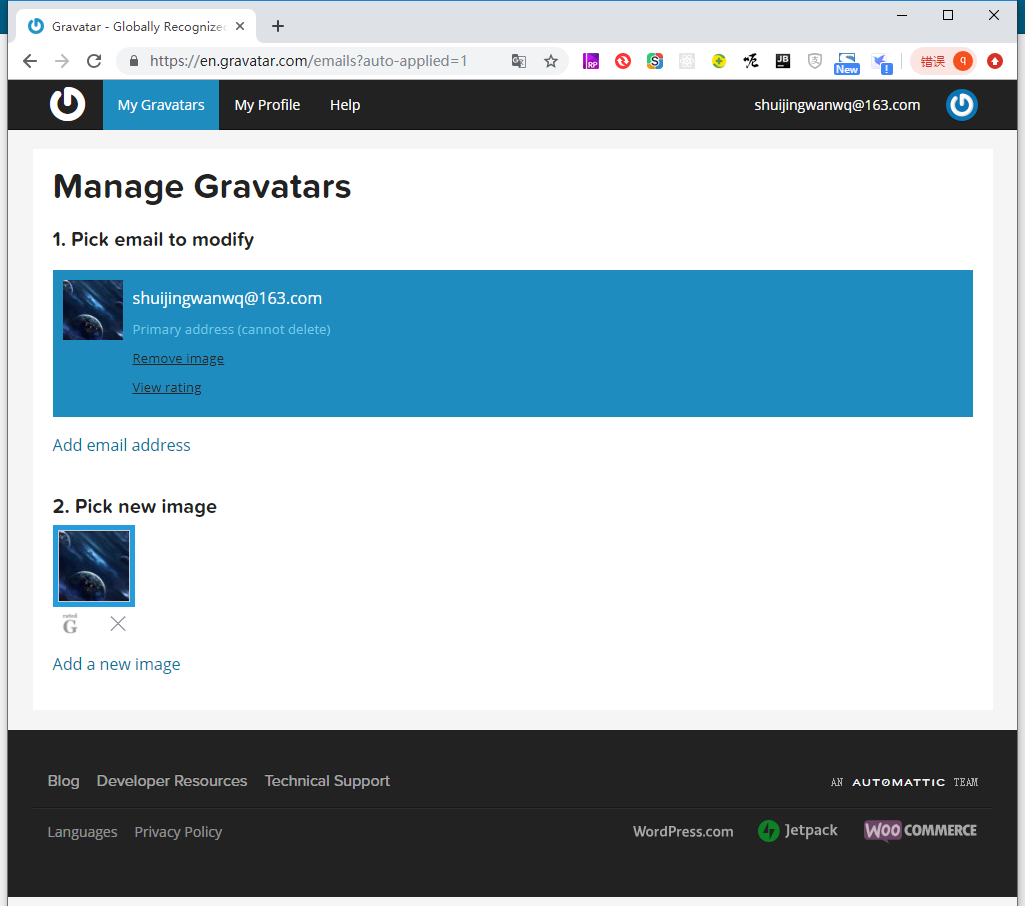
Task: Click the browser forward arrow
Action: point(62,61)
